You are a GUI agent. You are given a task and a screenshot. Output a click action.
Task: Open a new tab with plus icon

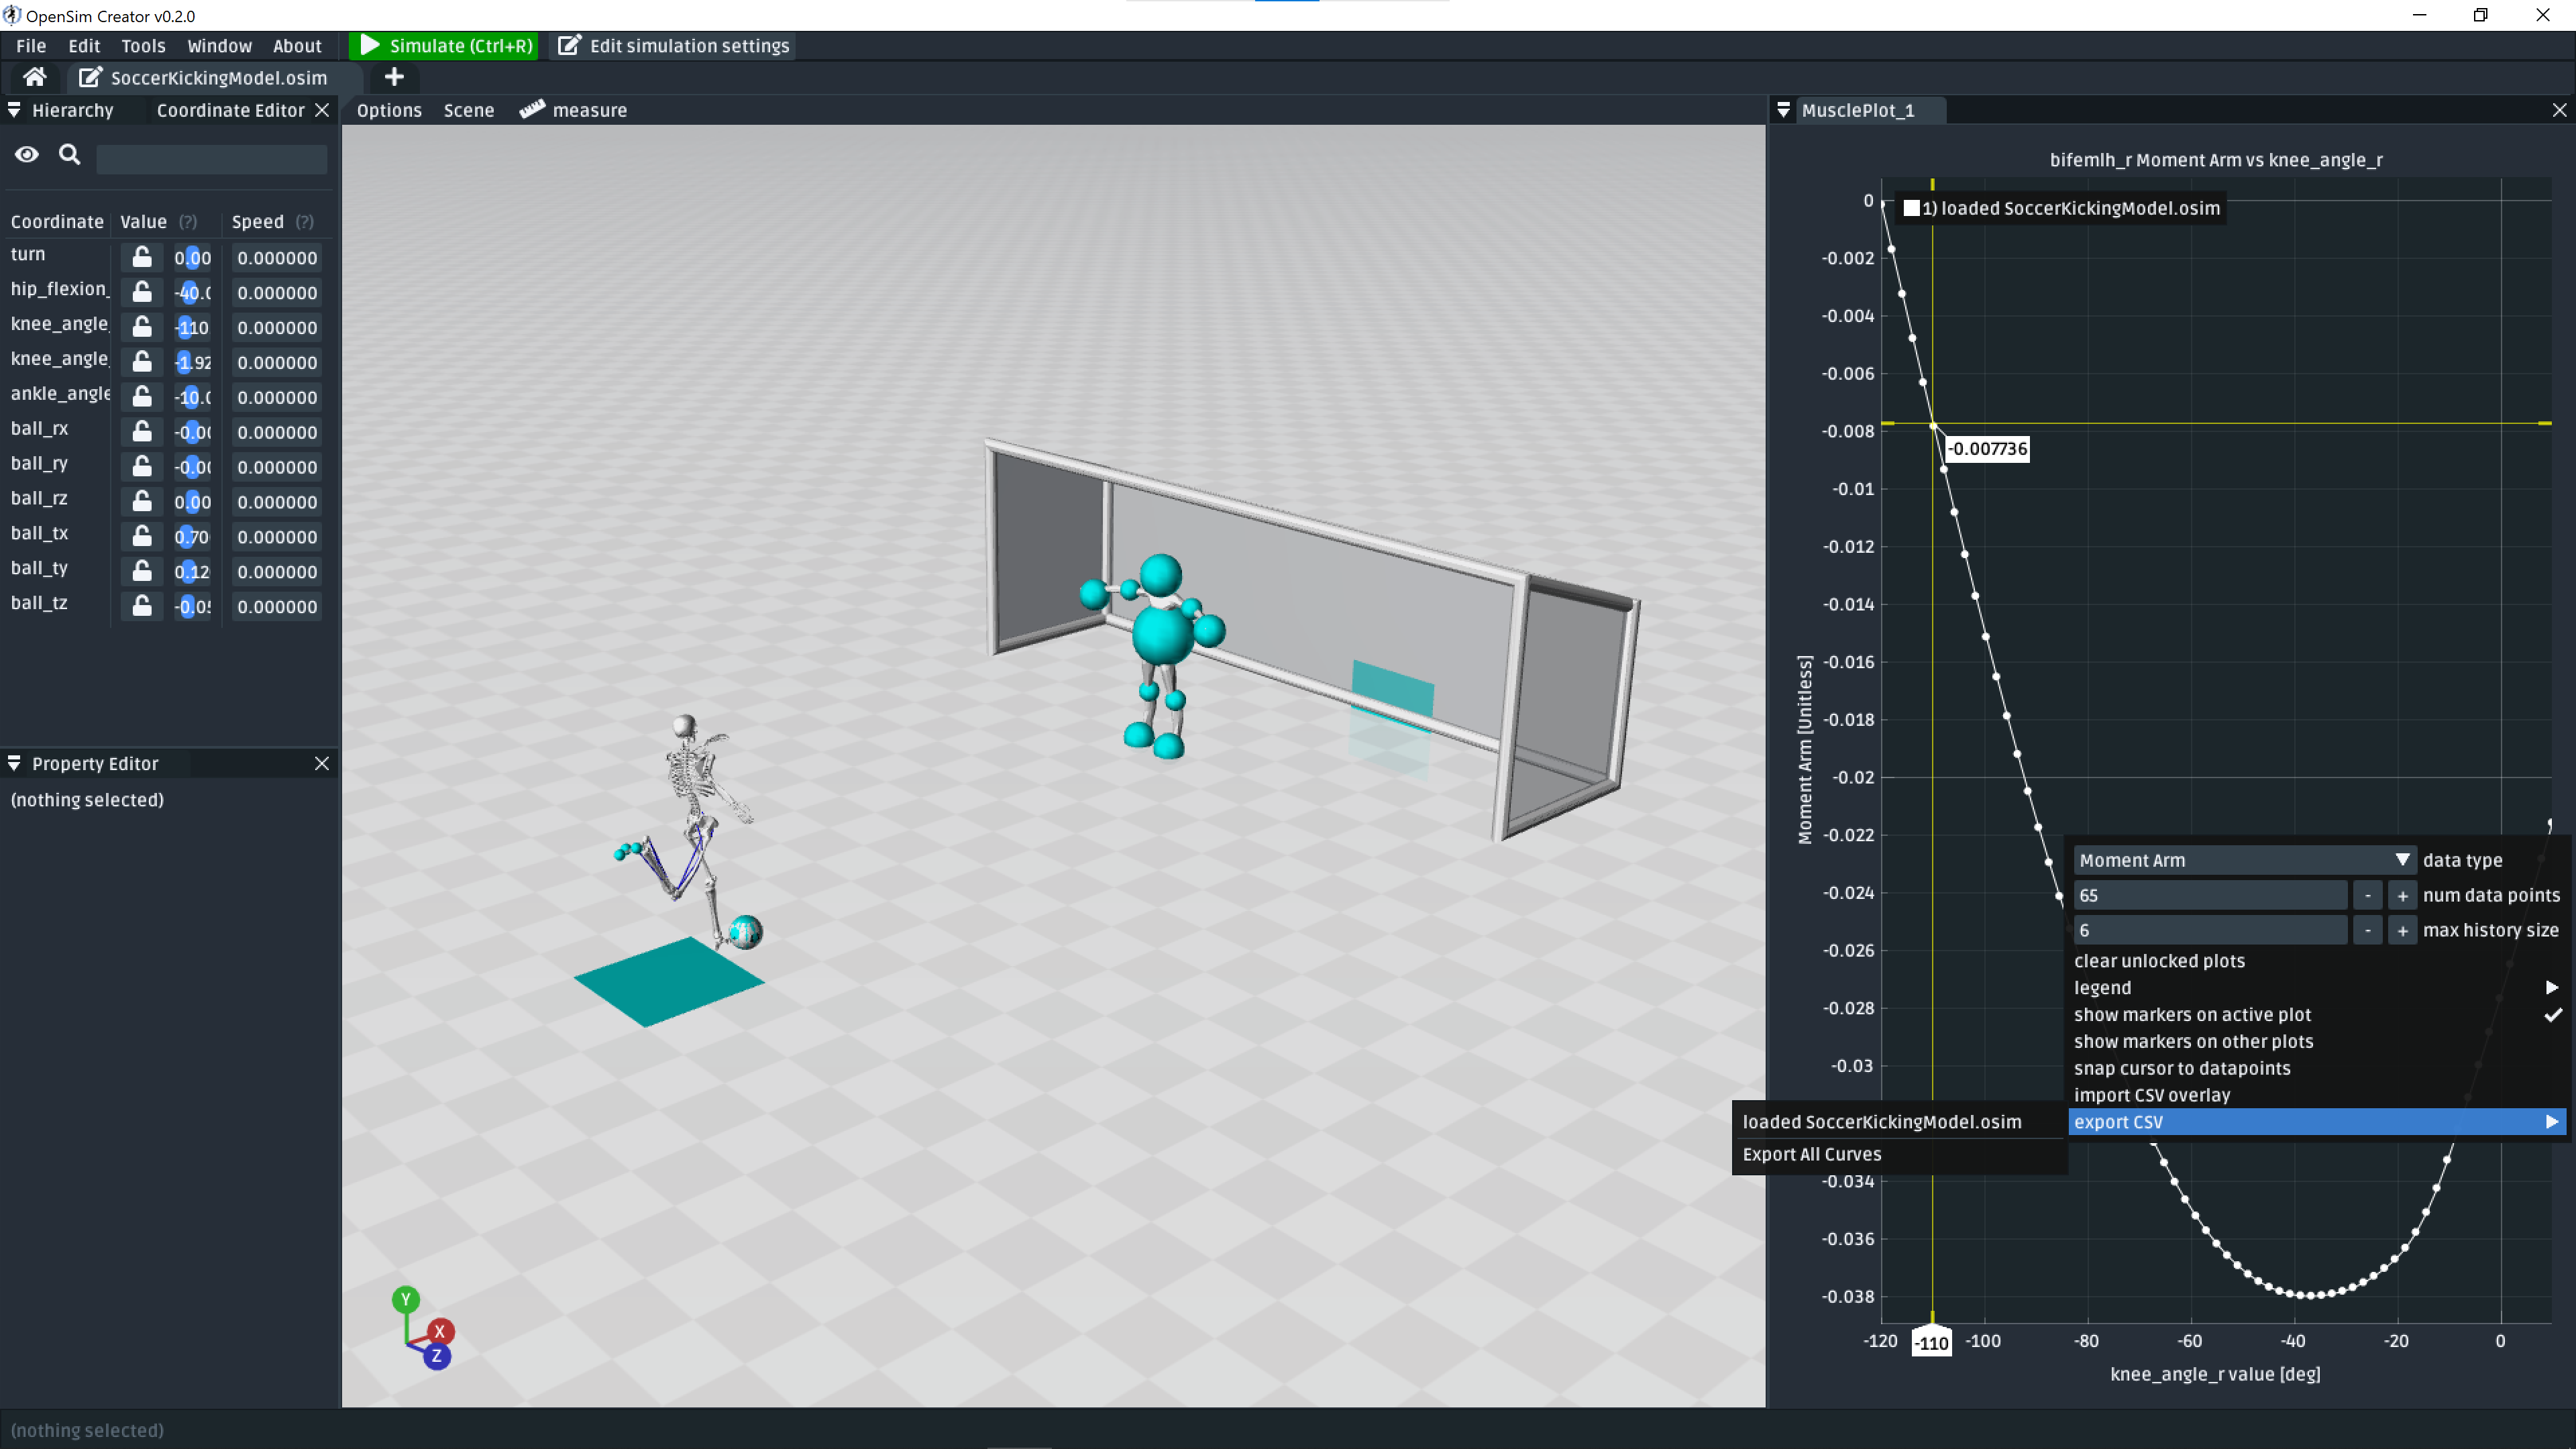click(x=394, y=77)
